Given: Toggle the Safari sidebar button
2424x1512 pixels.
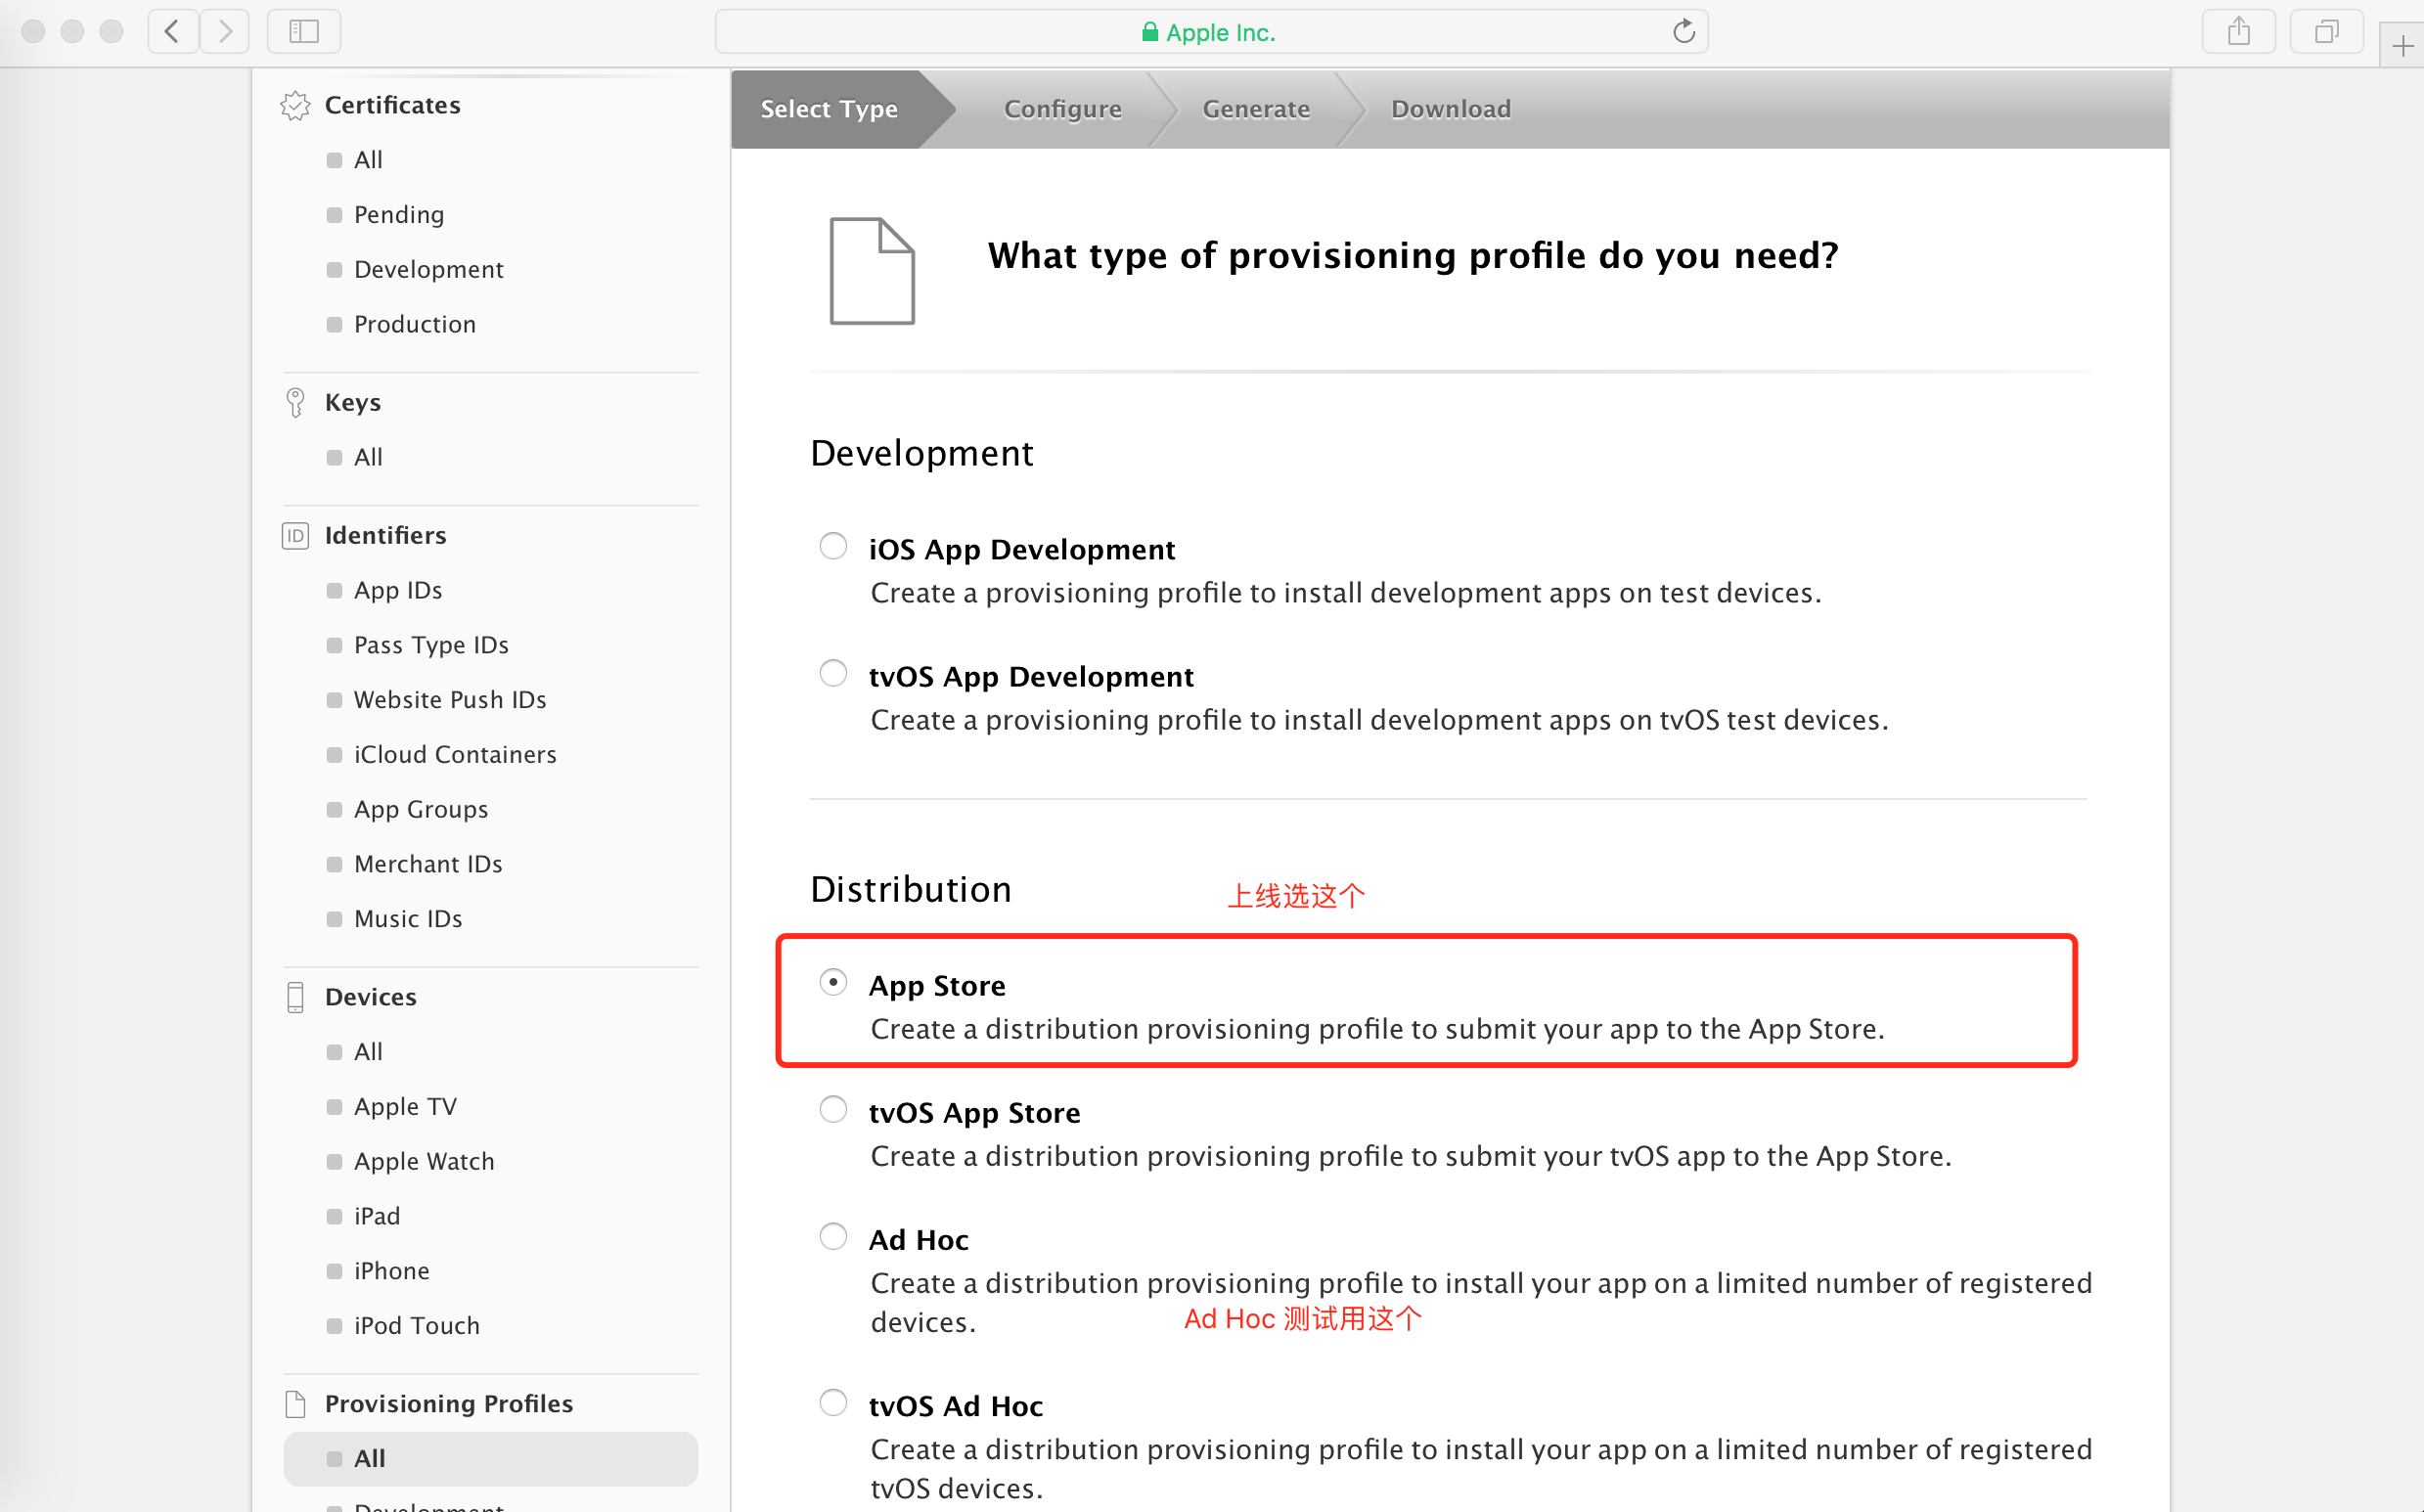Looking at the screenshot, I should click(304, 32).
